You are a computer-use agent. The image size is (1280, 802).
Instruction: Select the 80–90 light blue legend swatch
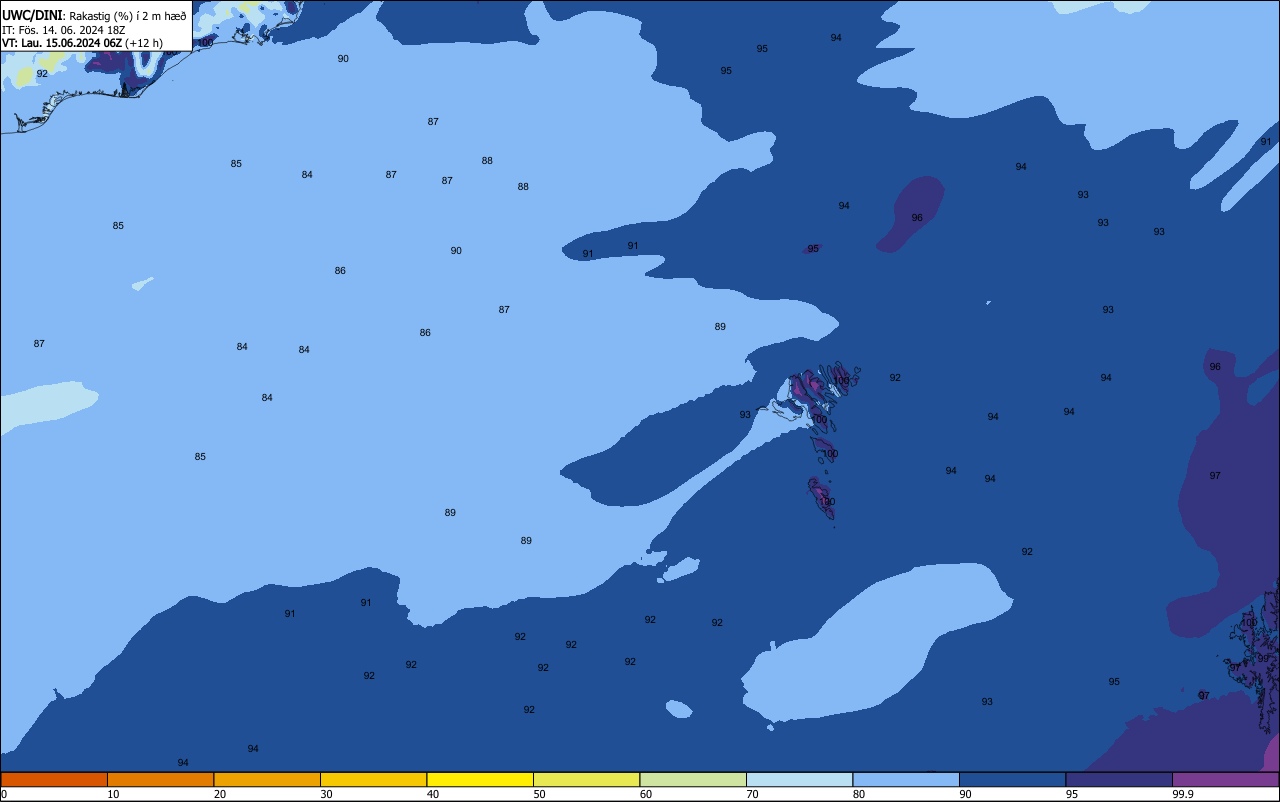(x=906, y=779)
